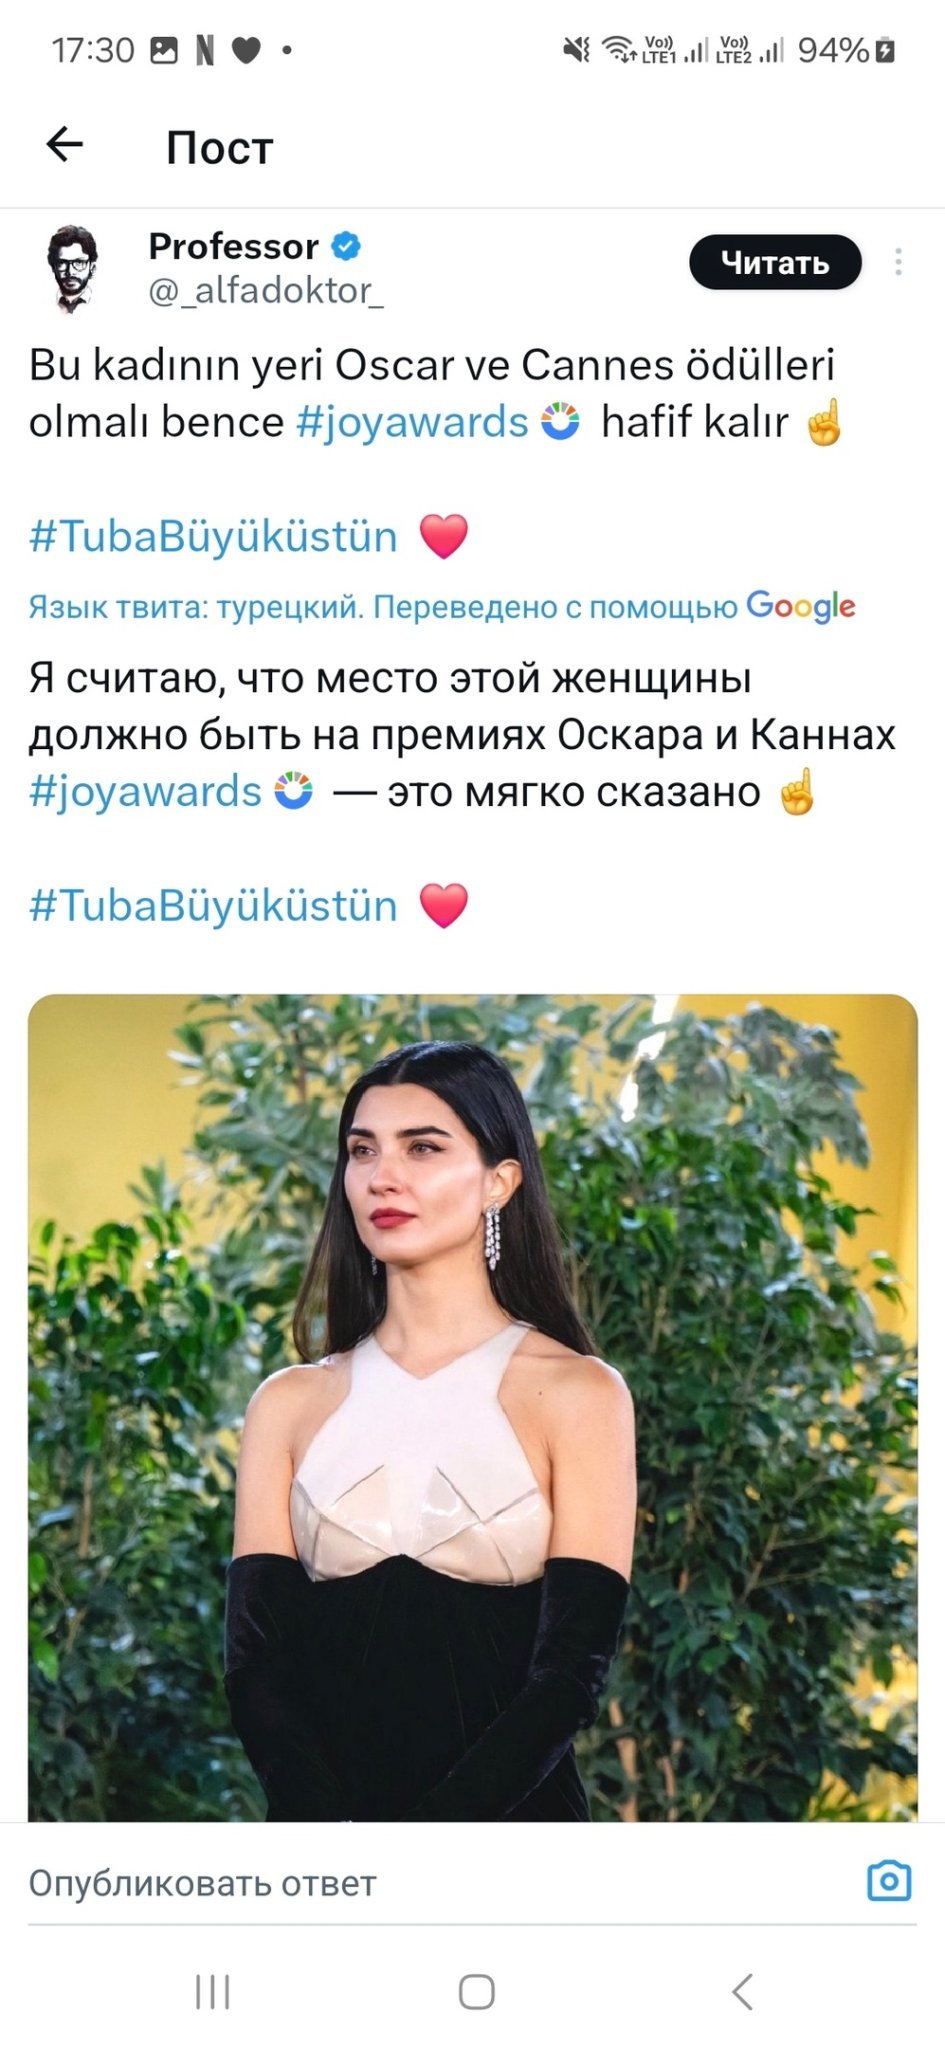Tap the Professor display name
This screenshot has height=2048, width=945.
tap(233, 245)
